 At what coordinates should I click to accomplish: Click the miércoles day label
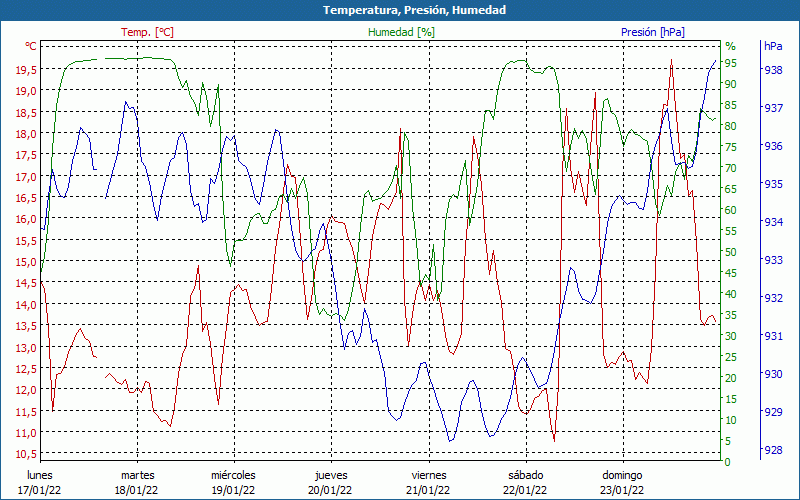(x=234, y=475)
